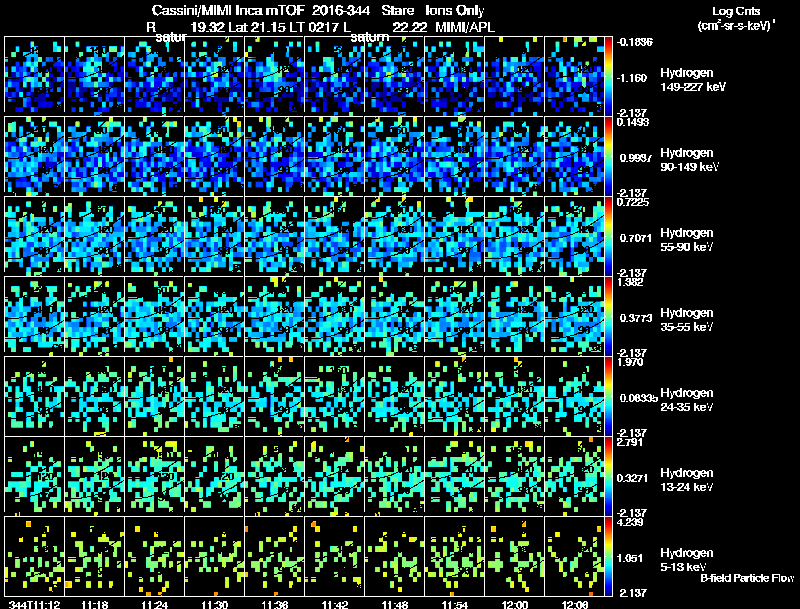Open the Hydrogen 13-24 keV panel at 11:18
The height and width of the screenshot is (609, 800).
[94, 475]
